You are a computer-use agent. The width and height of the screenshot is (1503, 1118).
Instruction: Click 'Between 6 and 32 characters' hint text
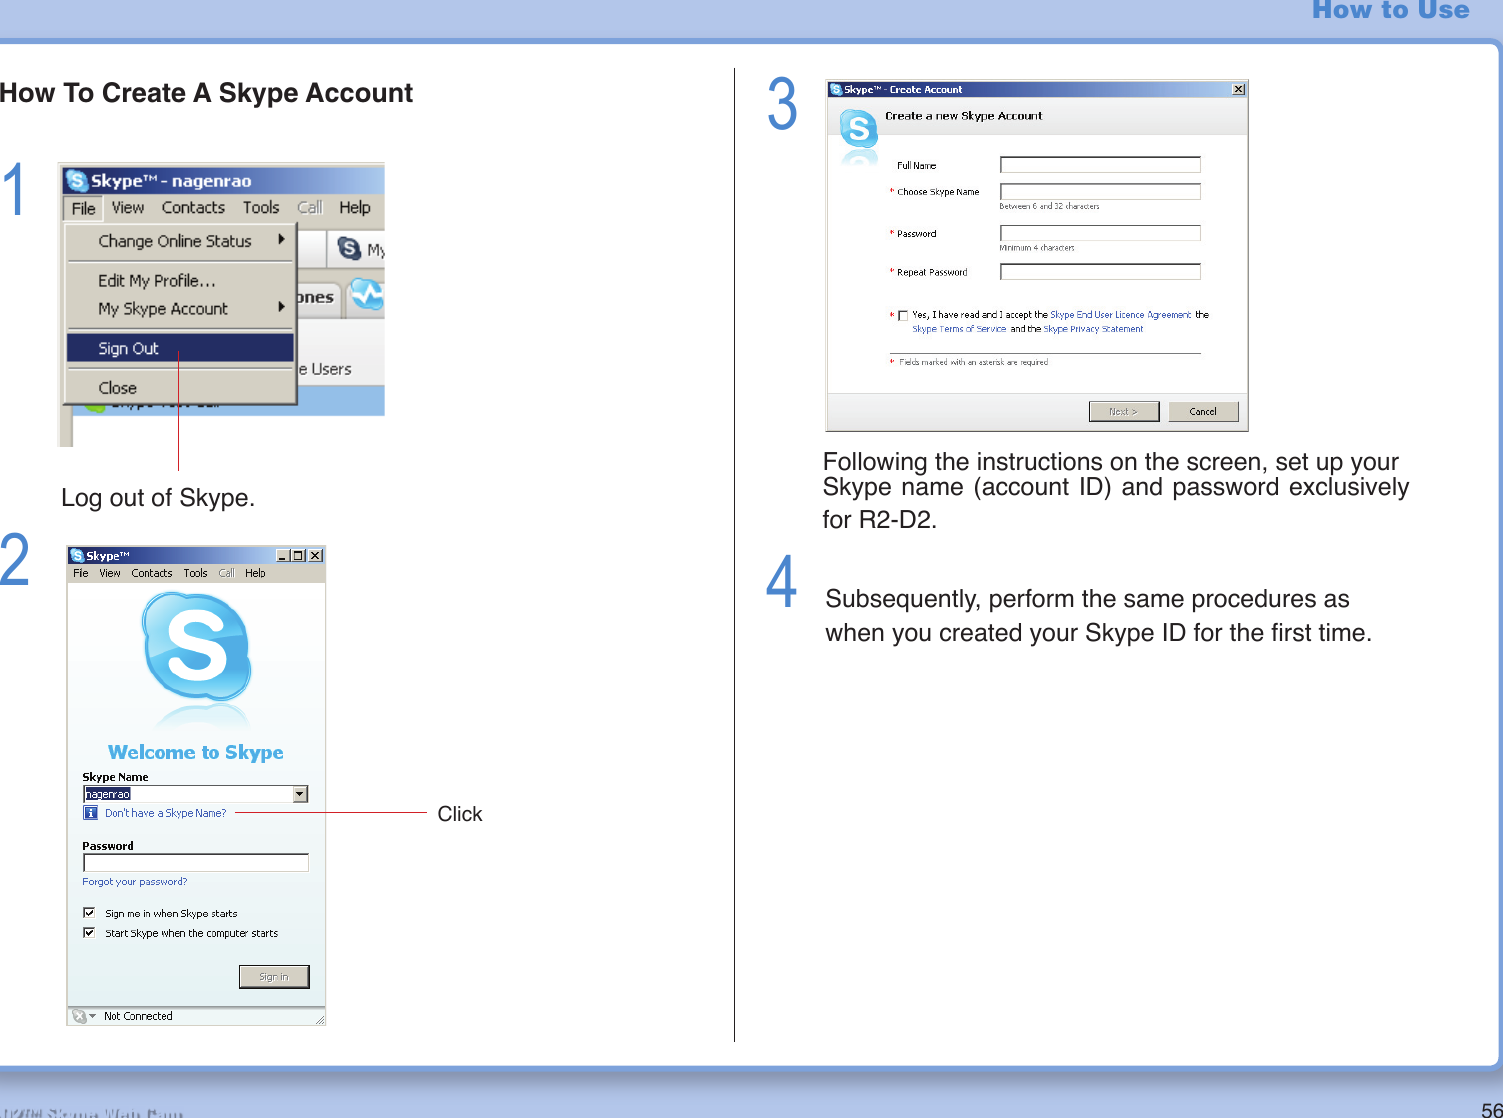point(1049,206)
